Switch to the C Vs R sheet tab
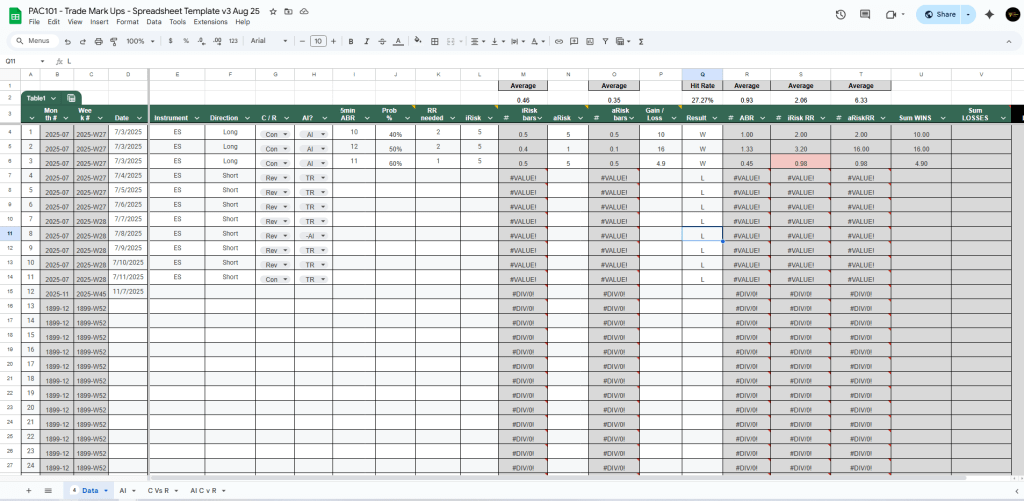The image size is (1024, 501). pyautogui.click(x=162, y=491)
